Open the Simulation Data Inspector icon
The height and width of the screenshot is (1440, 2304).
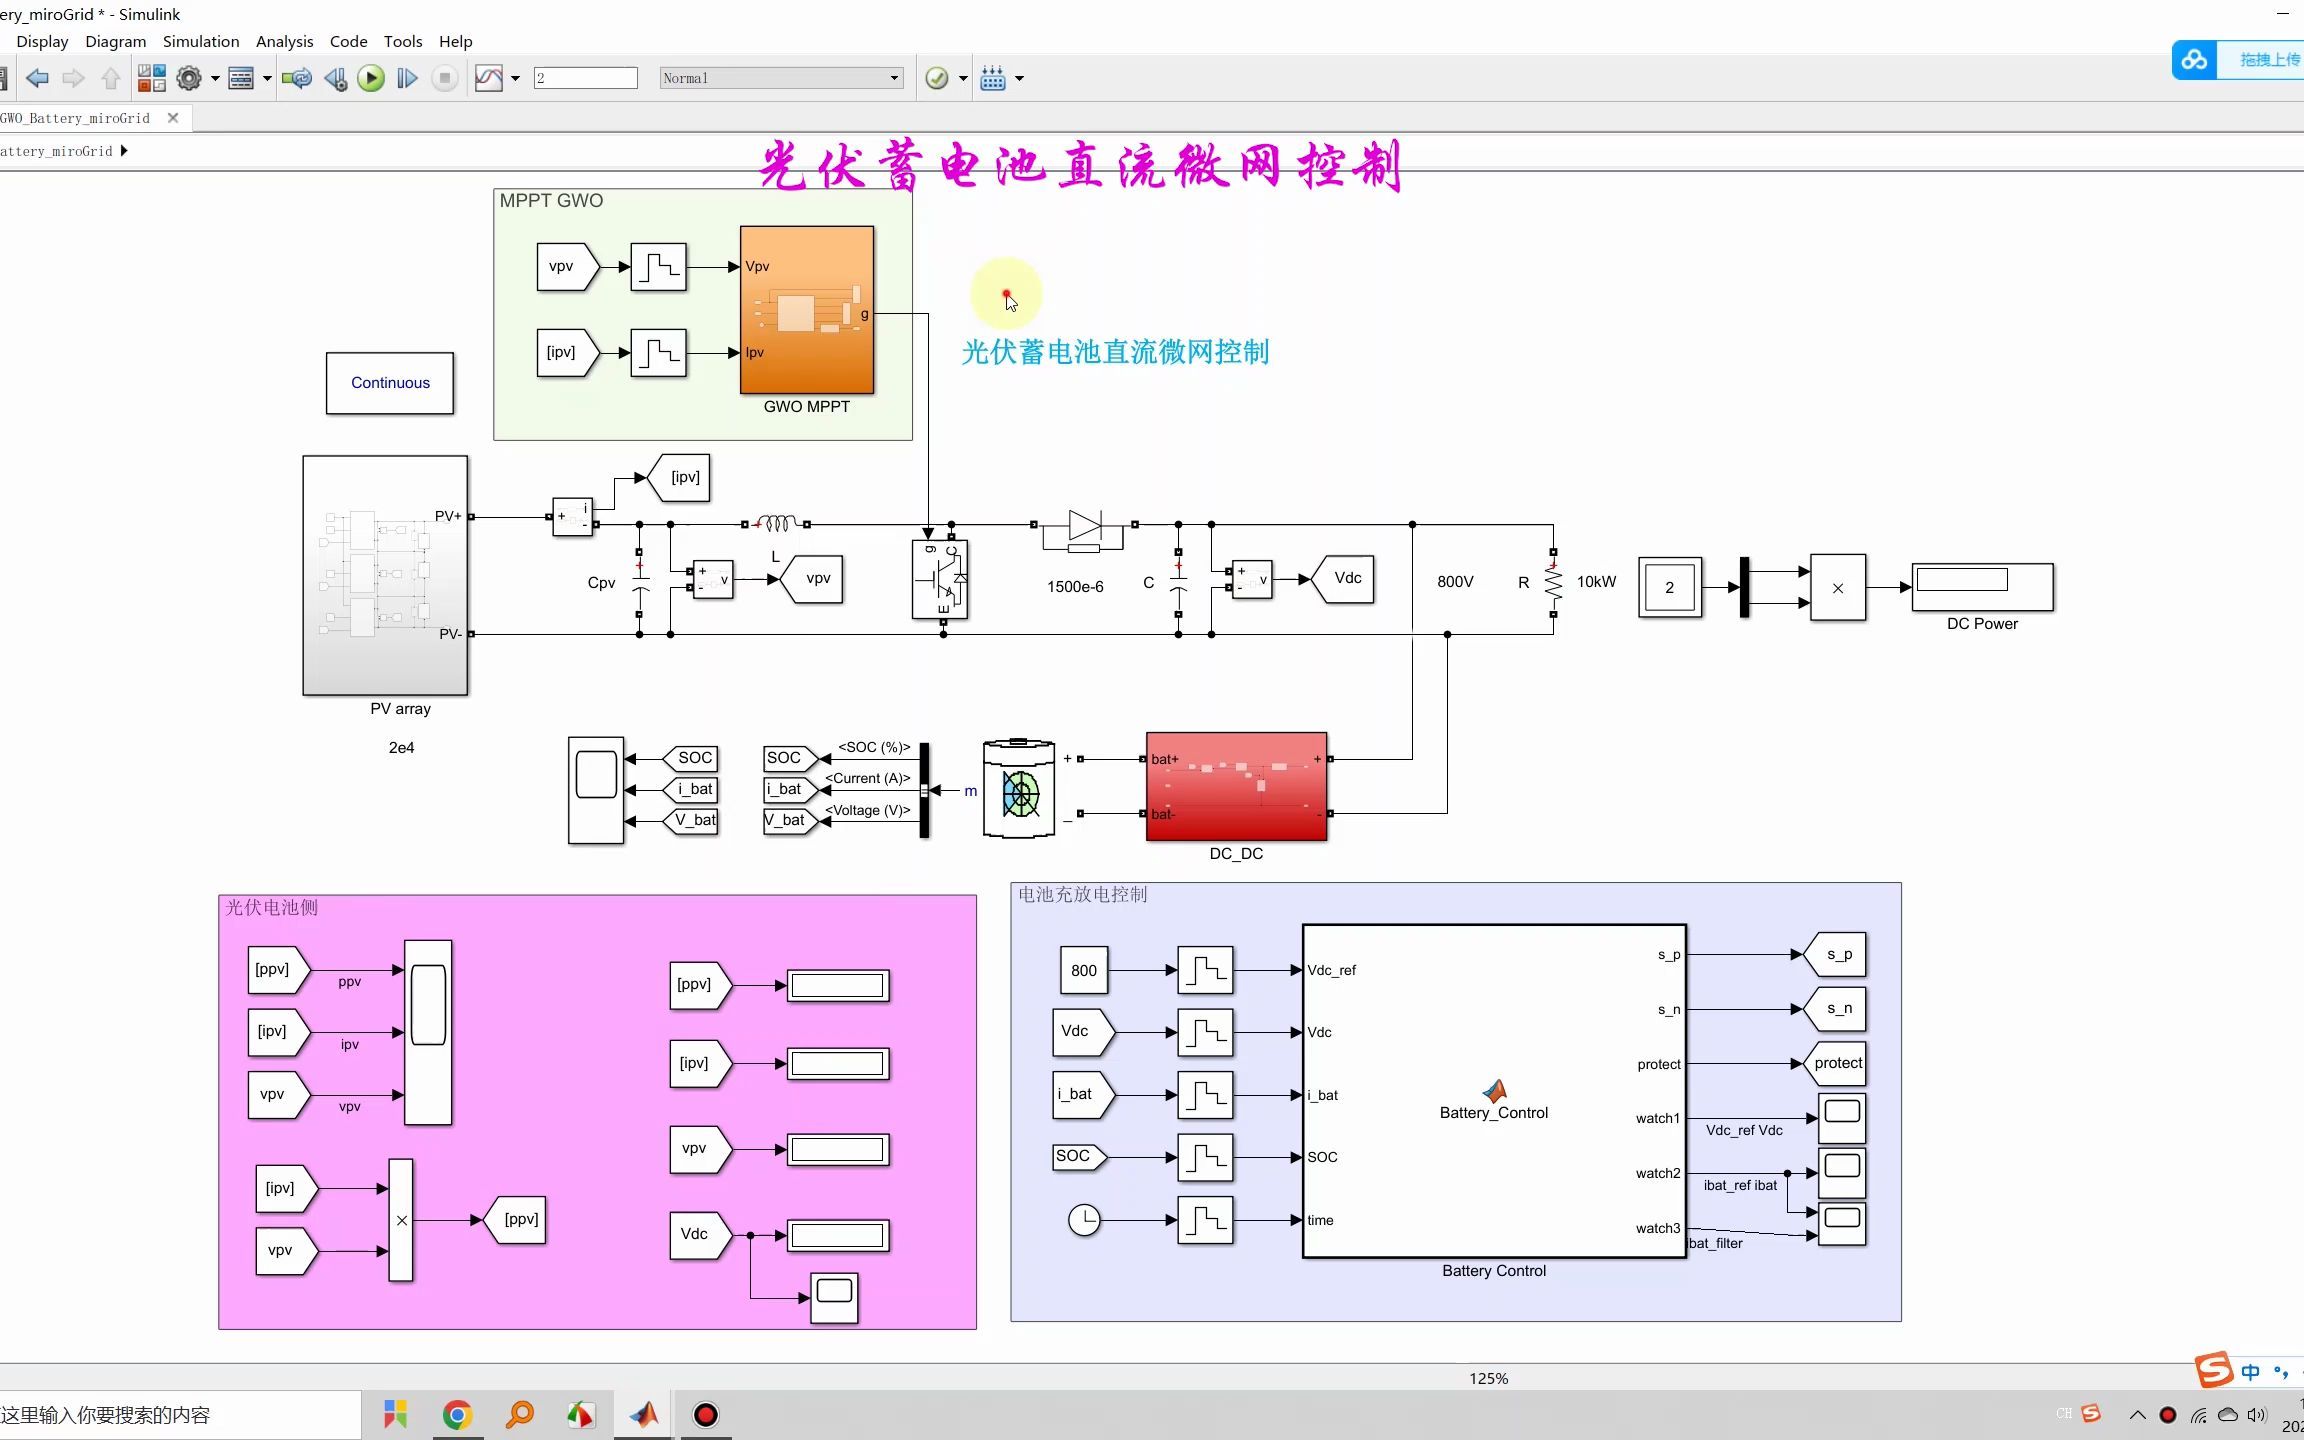pos(489,78)
